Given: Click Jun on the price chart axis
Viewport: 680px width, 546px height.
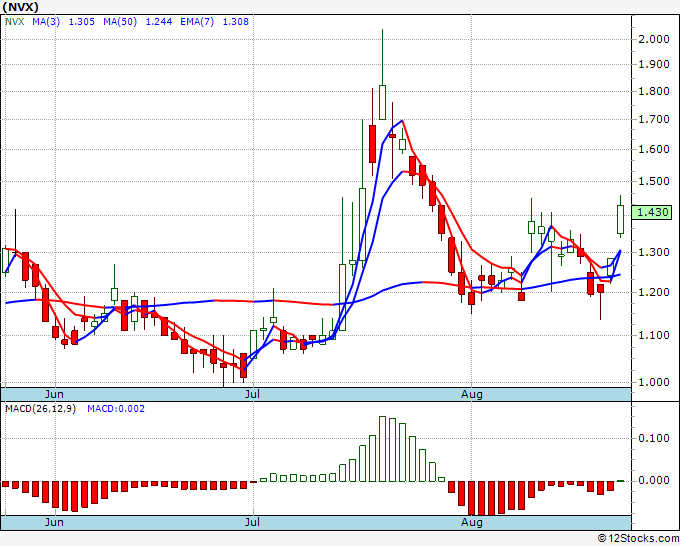Looking at the screenshot, I should (x=54, y=395).
